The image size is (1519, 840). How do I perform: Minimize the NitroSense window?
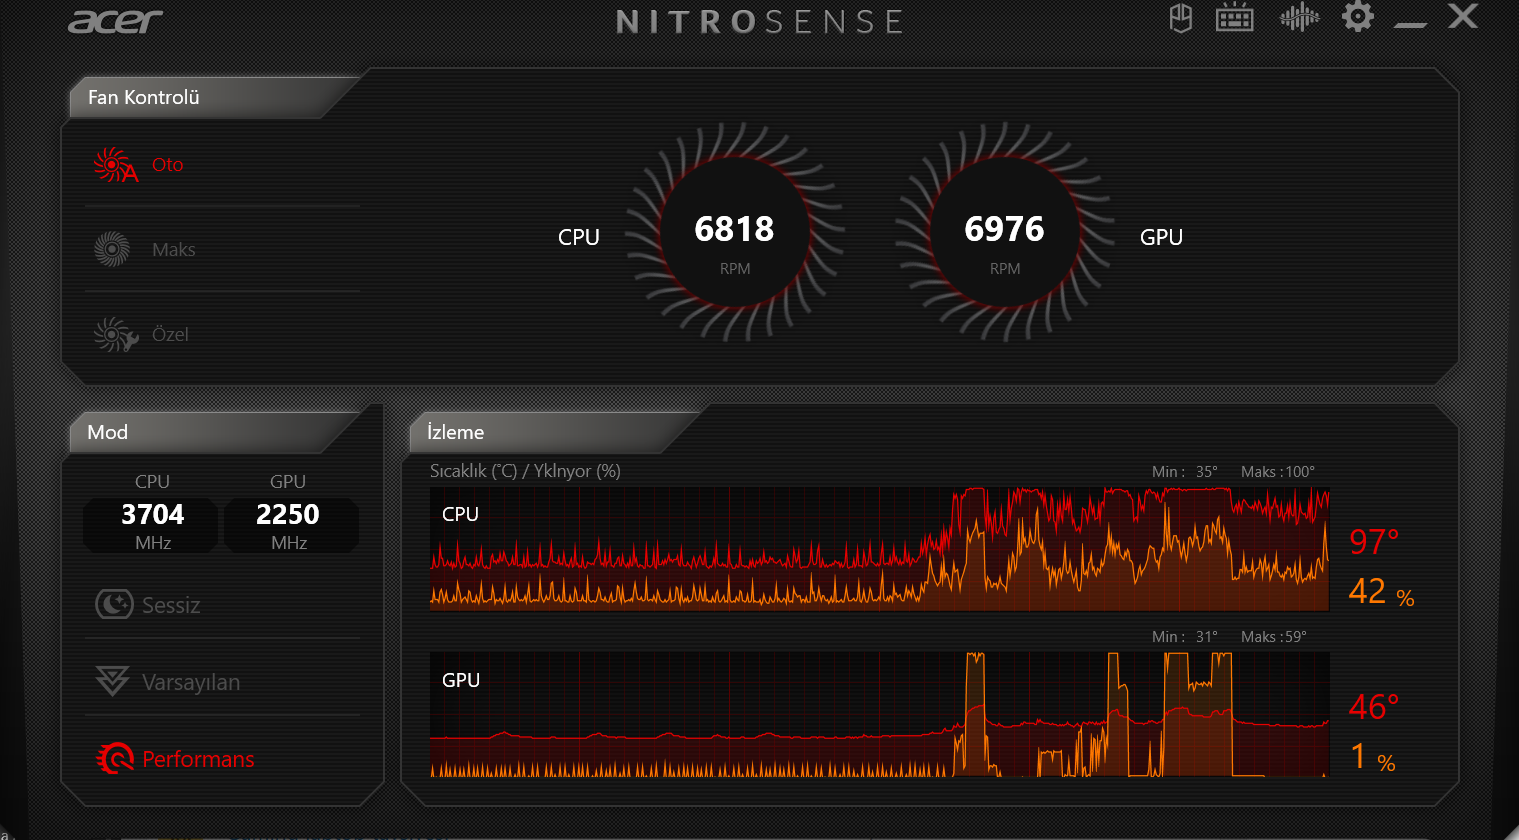[x=1411, y=24]
